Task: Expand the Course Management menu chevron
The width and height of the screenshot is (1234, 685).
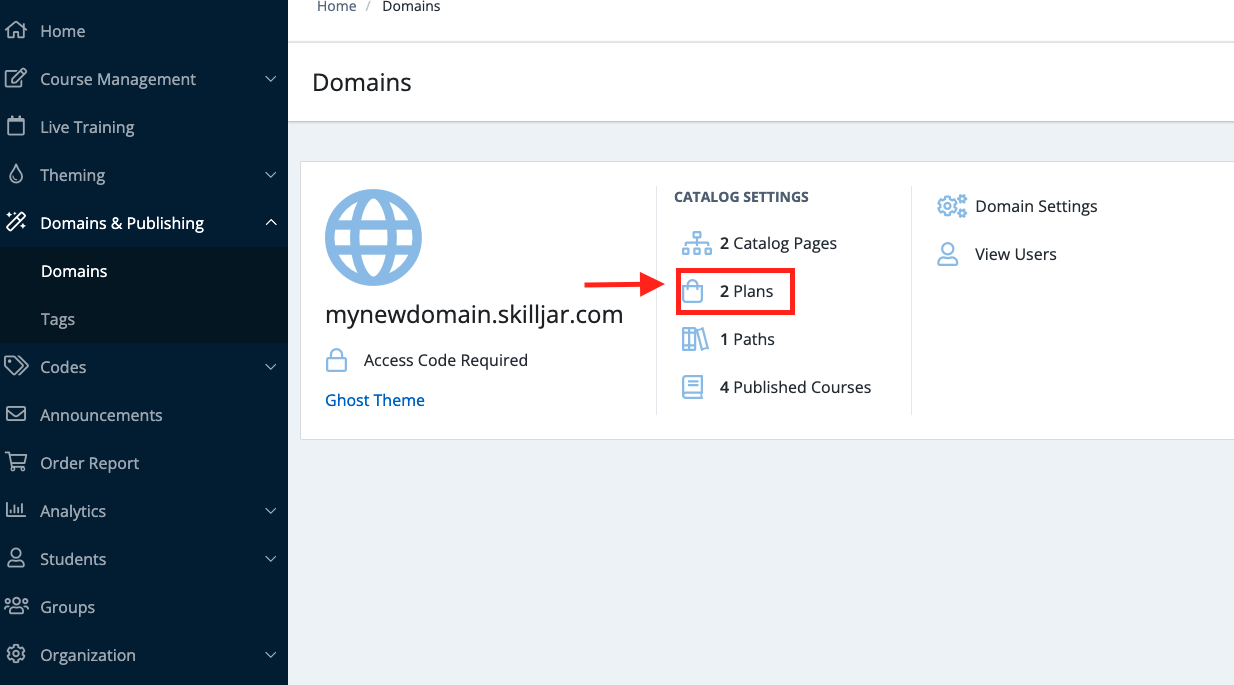Action: pyautogui.click(x=270, y=79)
